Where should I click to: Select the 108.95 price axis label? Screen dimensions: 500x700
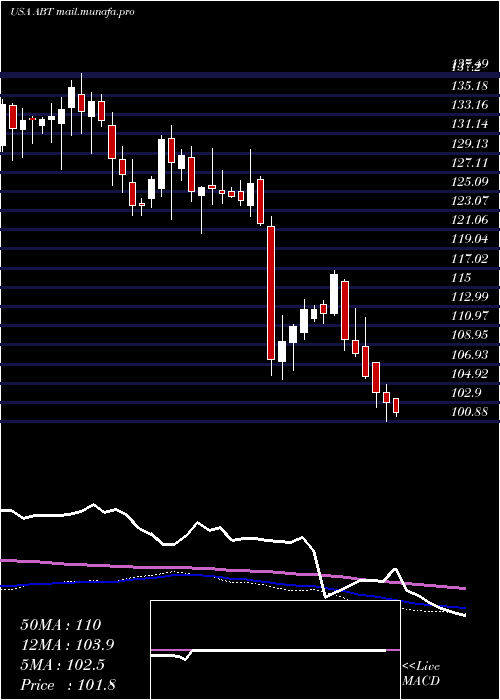click(x=470, y=335)
